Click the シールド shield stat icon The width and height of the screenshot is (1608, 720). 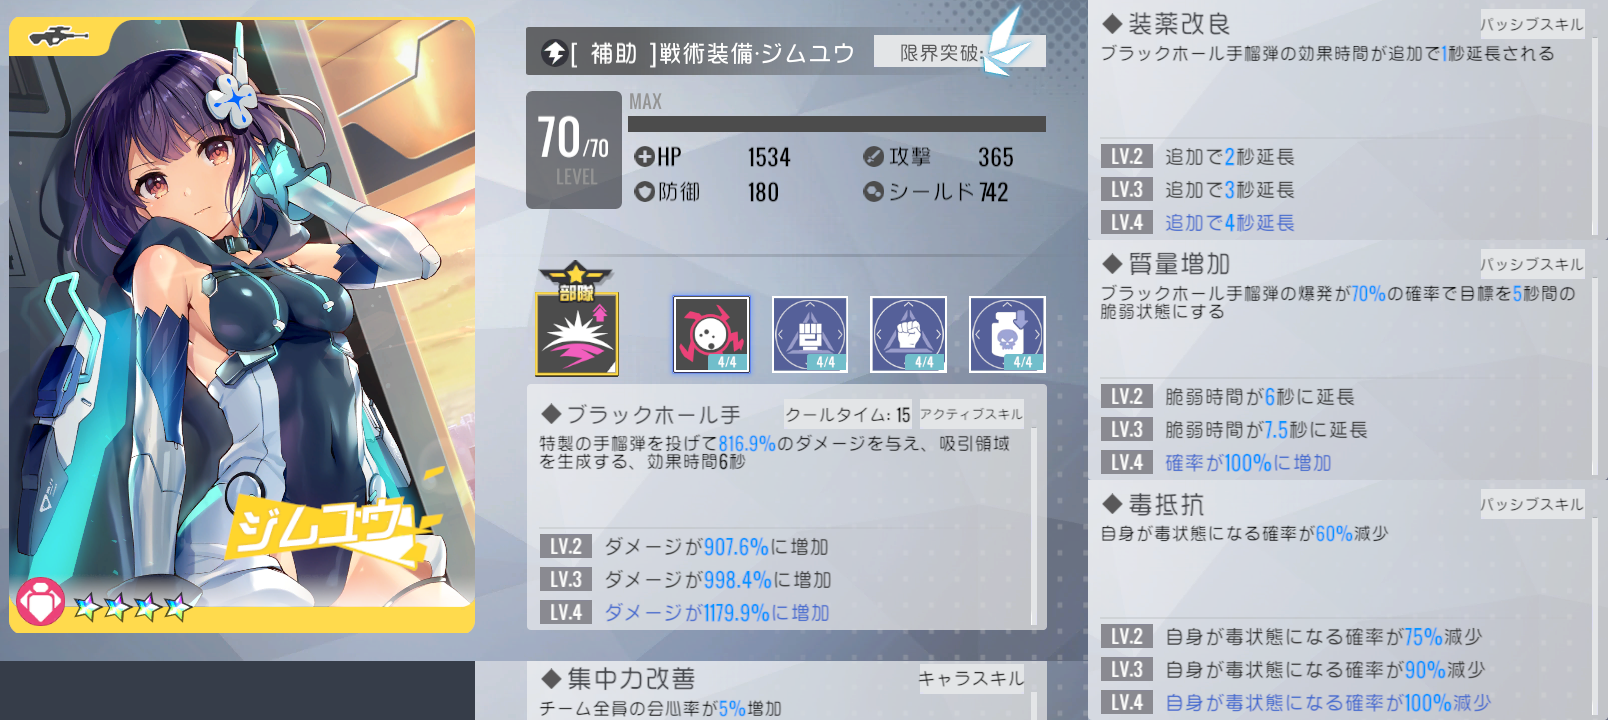(873, 192)
